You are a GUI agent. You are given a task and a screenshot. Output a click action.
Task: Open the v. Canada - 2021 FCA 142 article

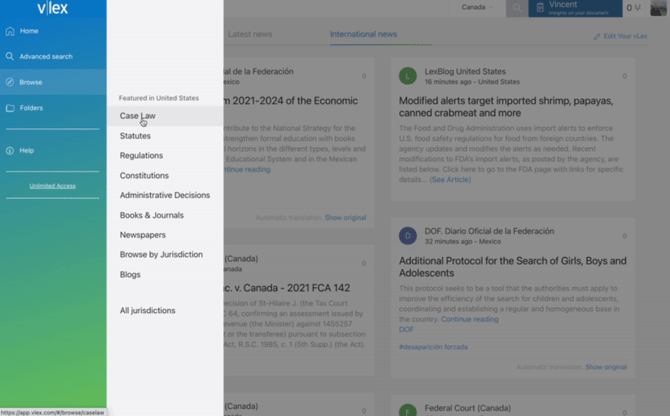coord(287,288)
